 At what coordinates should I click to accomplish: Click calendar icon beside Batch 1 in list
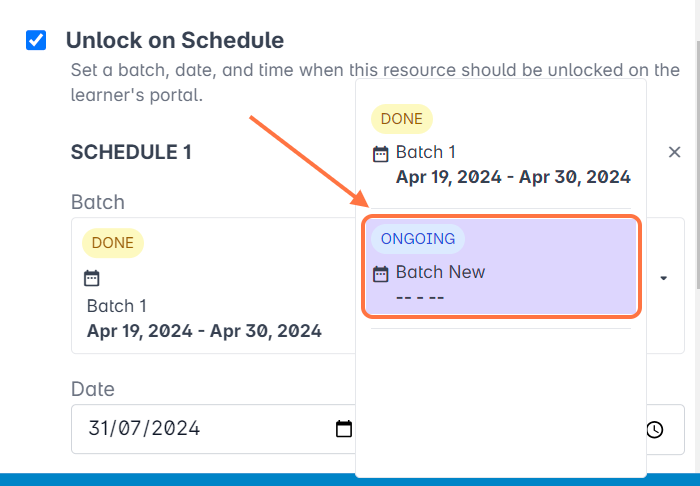click(380, 154)
